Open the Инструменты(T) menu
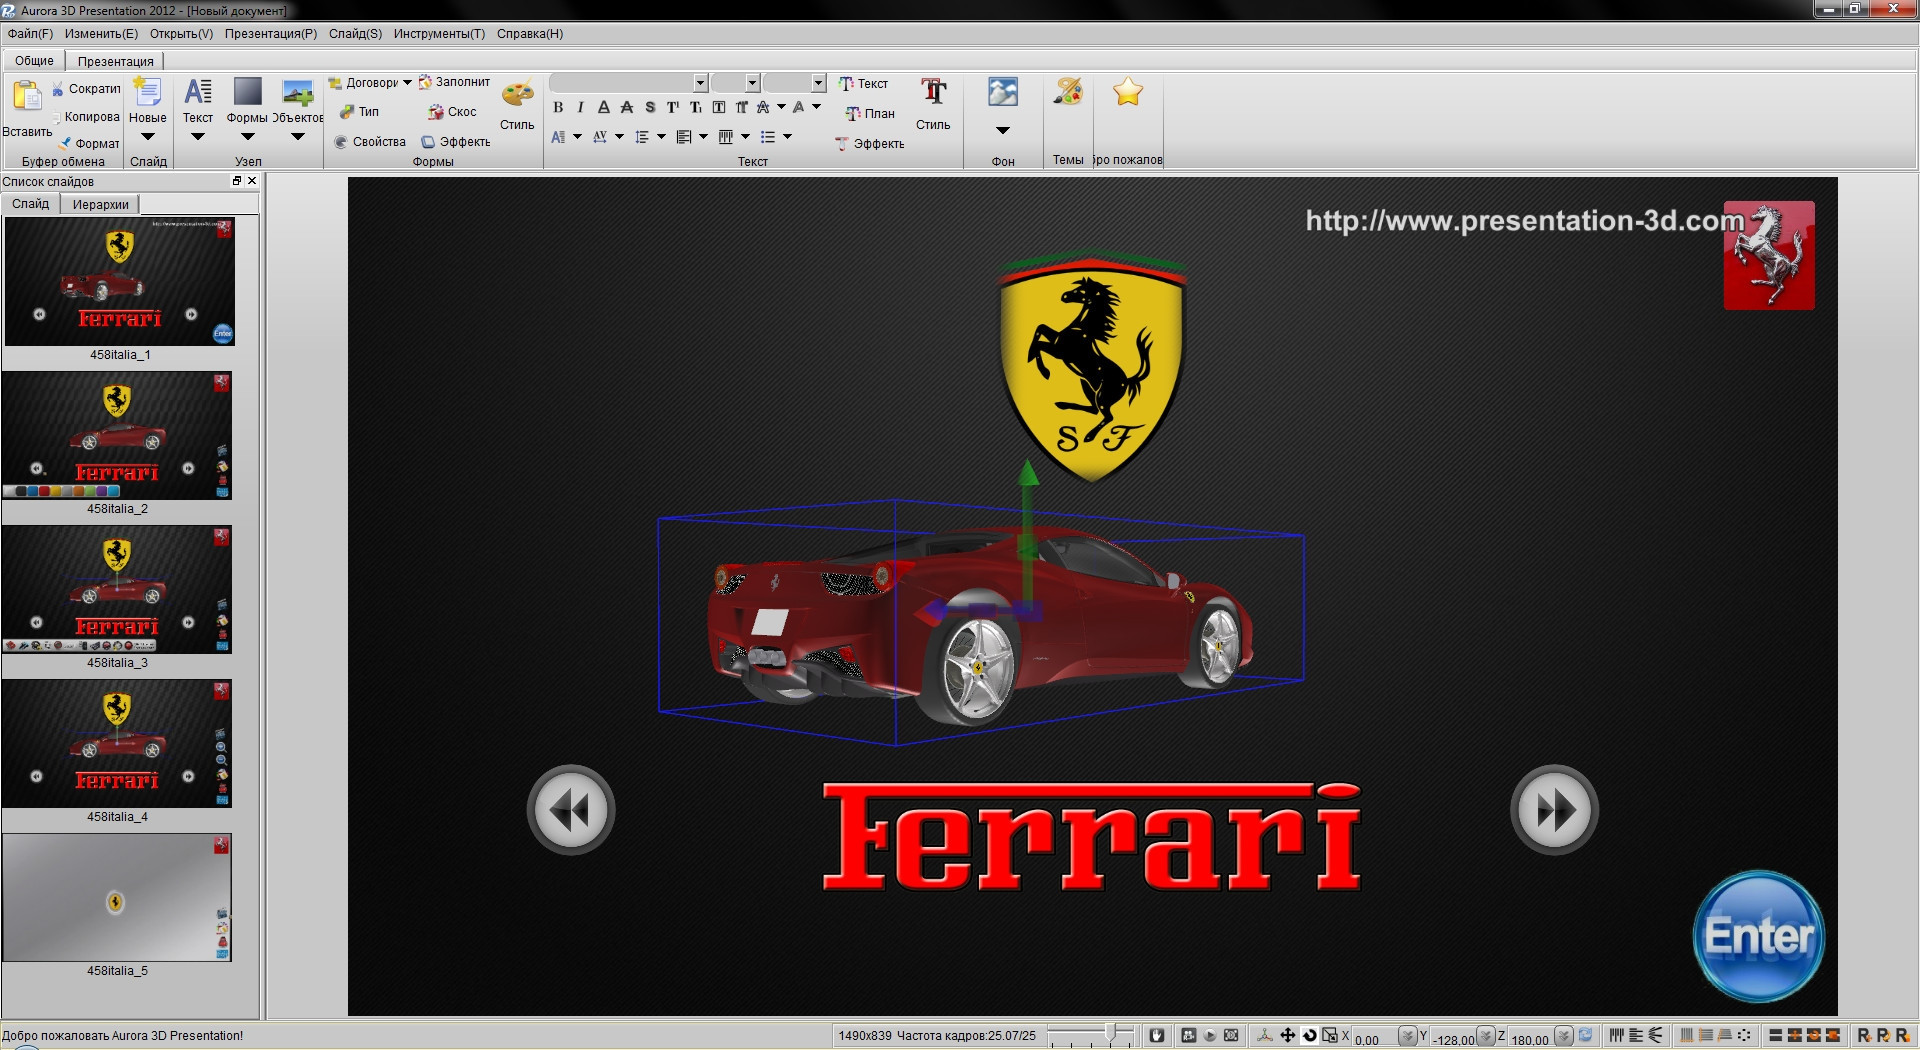The width and height of the screenshot is (1920, 1050). (439, 34)
